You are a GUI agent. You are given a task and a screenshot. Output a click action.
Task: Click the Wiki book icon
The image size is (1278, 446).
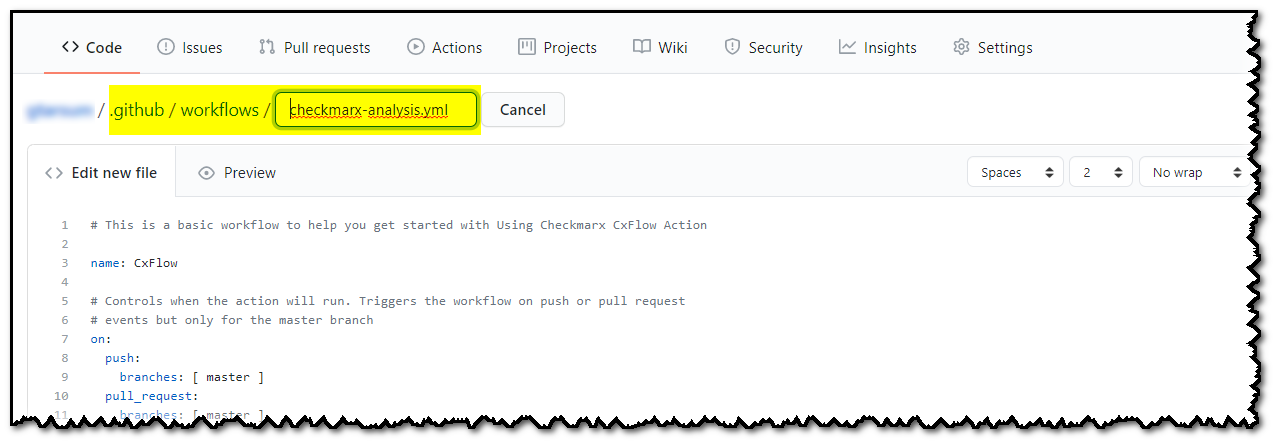642,47
